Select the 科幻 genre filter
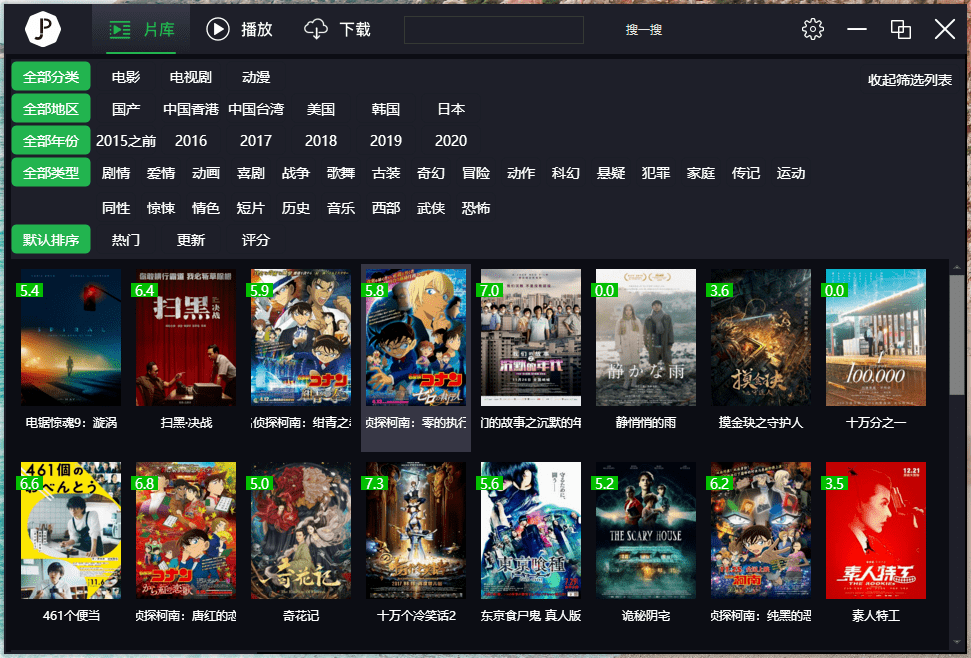 coord(566,173)
